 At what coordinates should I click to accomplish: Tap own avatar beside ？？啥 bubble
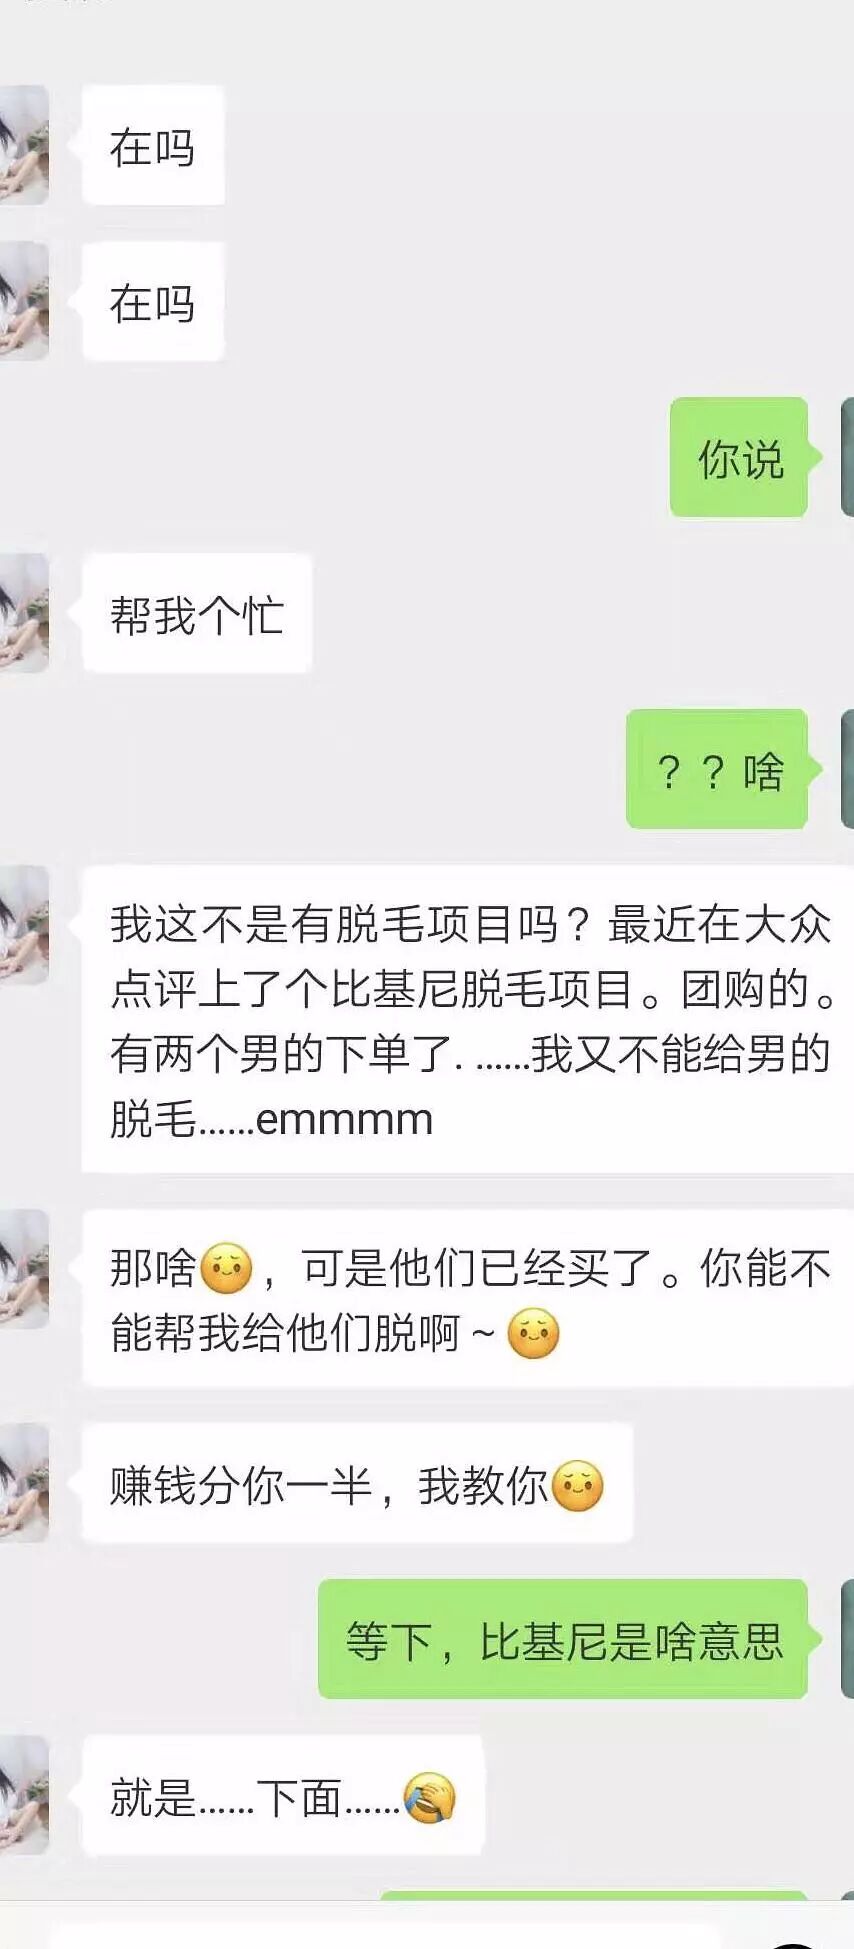pos(848,769)
